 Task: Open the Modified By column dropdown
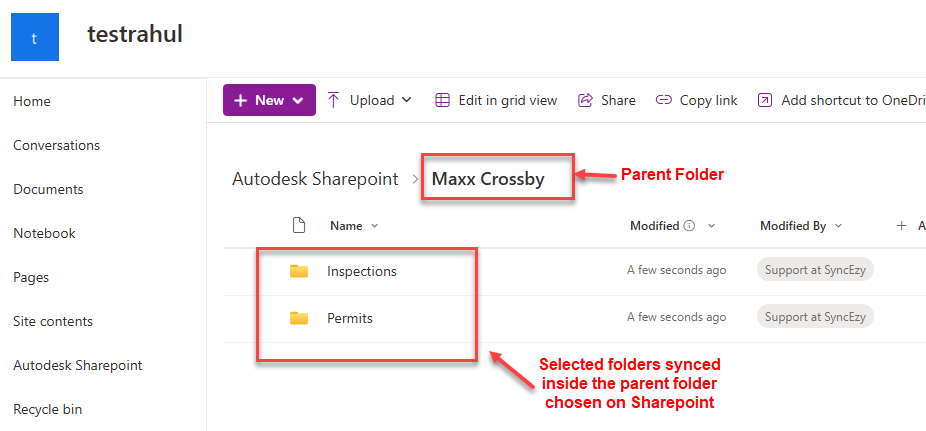(x=838, y=226)
